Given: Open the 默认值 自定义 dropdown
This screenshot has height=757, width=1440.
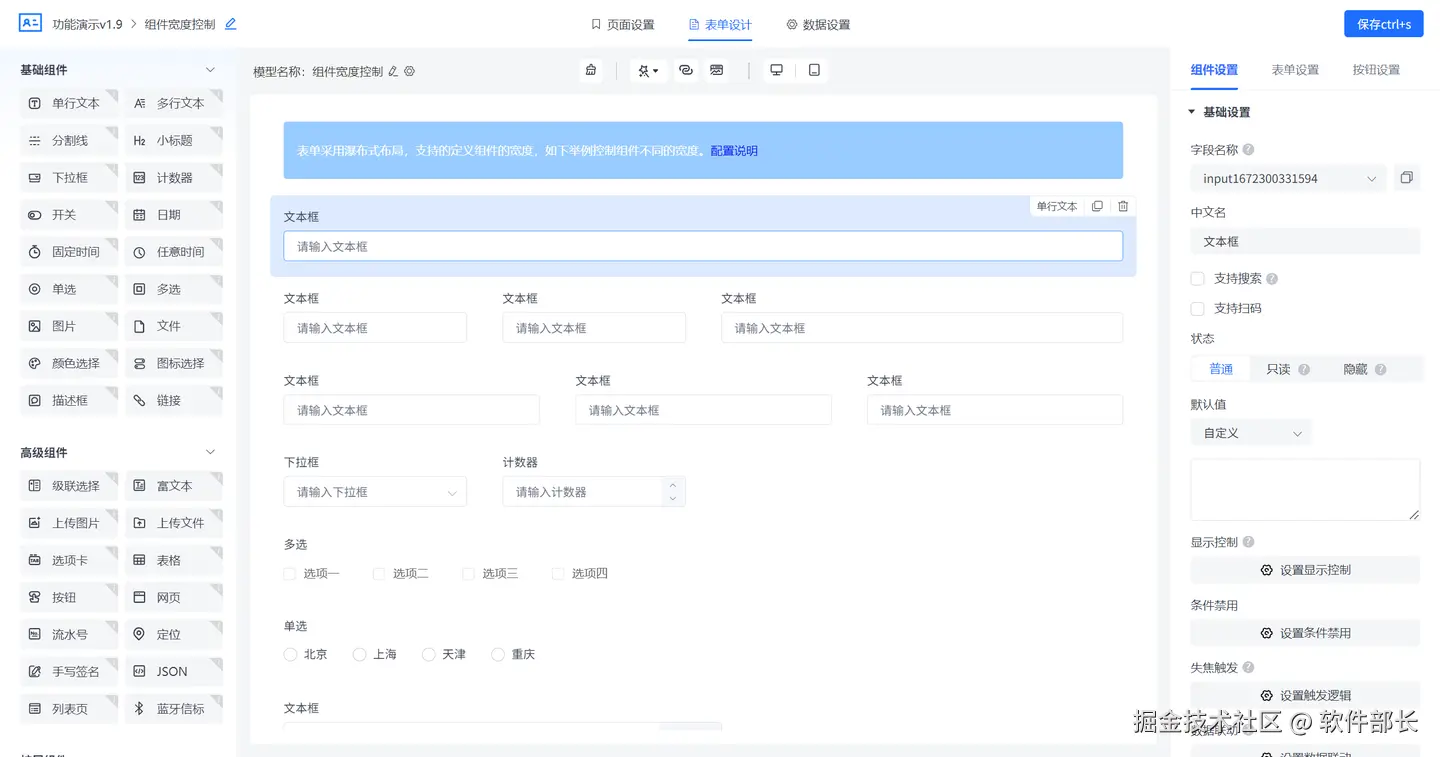Looking at the screenshot, I should (1251, 433).
